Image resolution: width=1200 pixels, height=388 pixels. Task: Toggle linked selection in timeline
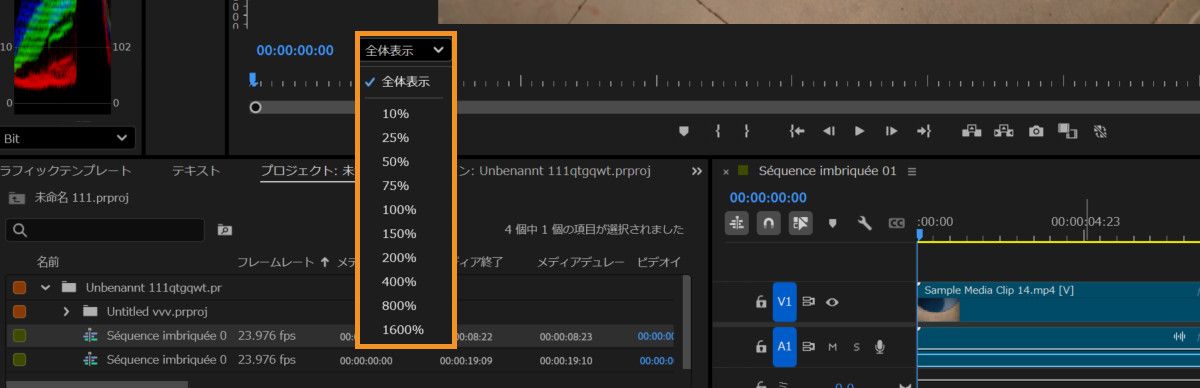[800, 223]
